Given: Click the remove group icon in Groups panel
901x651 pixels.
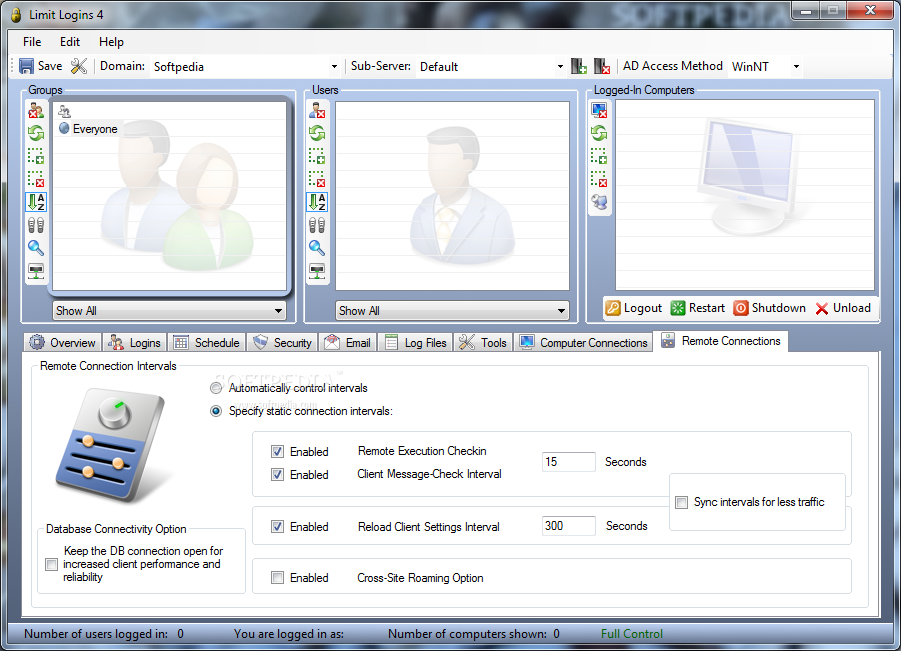Looking at the screenshot, I should pos(36,110).
